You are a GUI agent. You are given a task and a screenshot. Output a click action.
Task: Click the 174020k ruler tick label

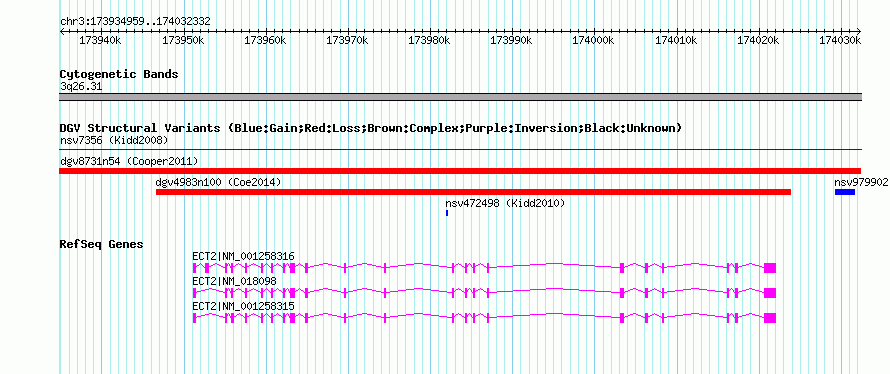click(758, 40)
